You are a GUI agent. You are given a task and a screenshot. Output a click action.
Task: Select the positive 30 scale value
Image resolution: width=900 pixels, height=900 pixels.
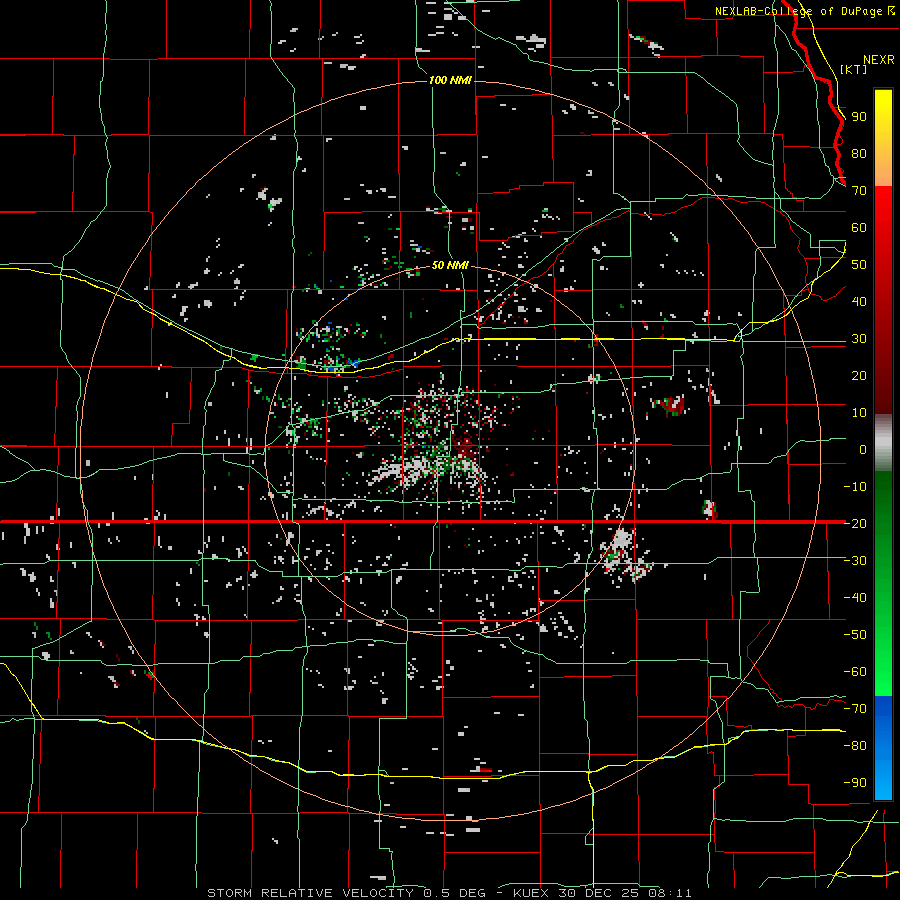tap(859, 339)
